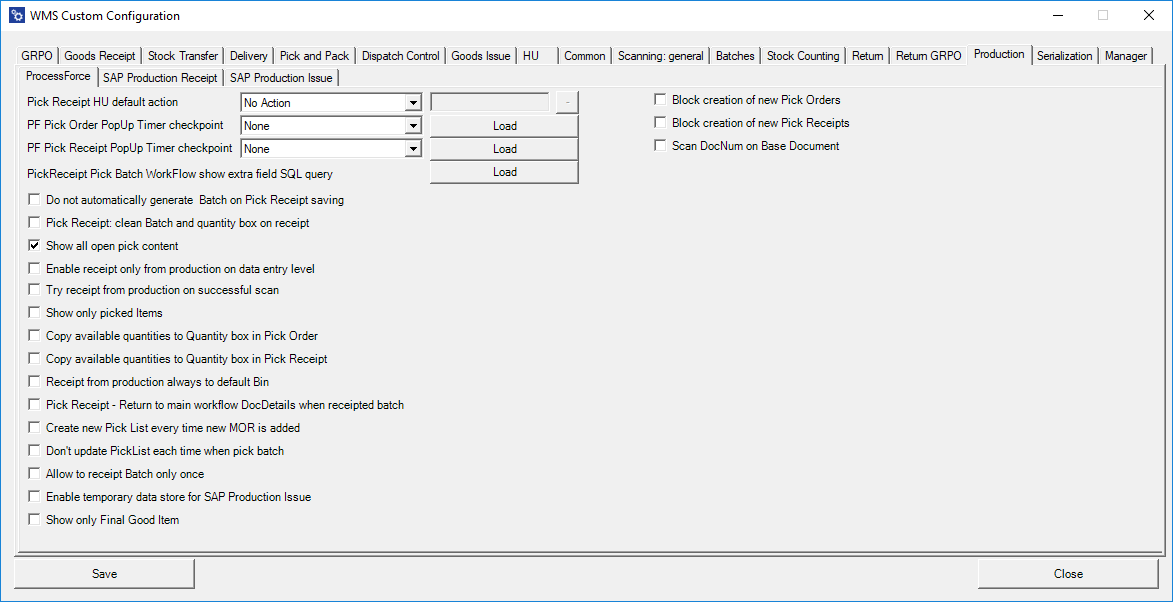The height and width of the screenshot is (602, 1173).
Task: Click the Save button
Action: (104, 573)
